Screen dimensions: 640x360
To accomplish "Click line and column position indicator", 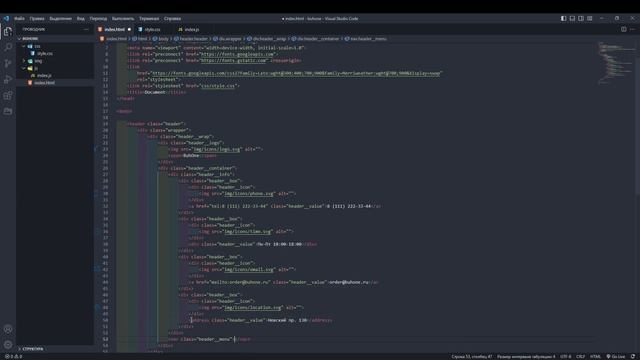I will (471, 356).
